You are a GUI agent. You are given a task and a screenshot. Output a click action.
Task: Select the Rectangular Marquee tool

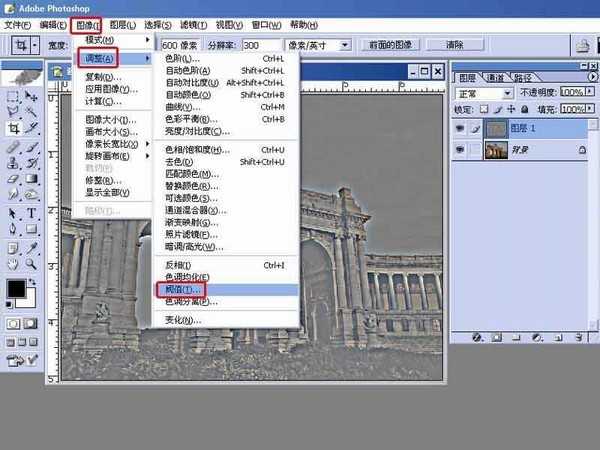pyautogui.click(x=13, y=96)
